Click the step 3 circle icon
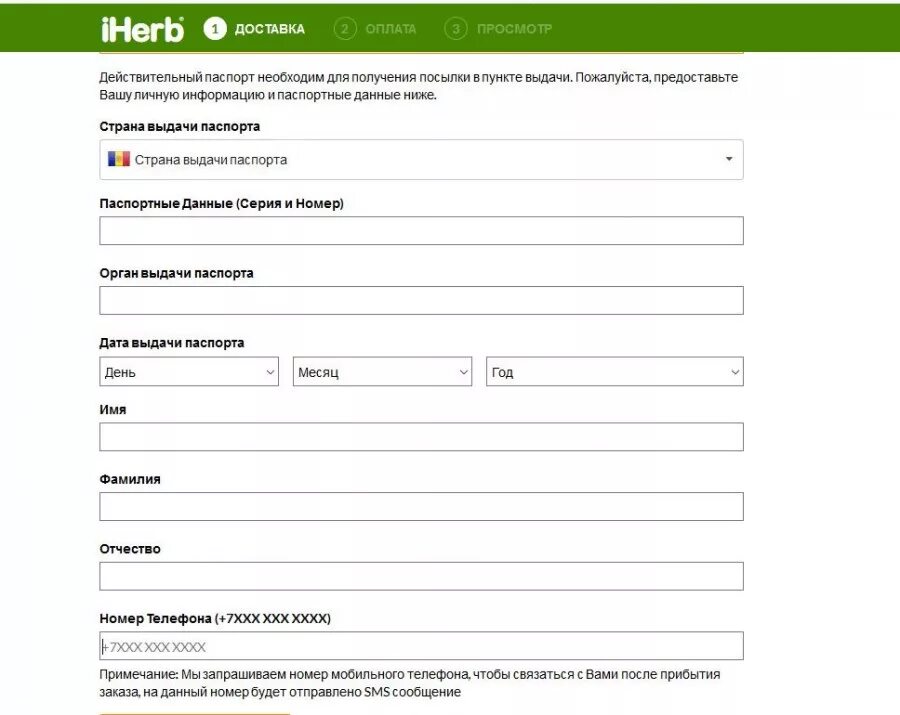900x715 pixels. tap(456, 29)
